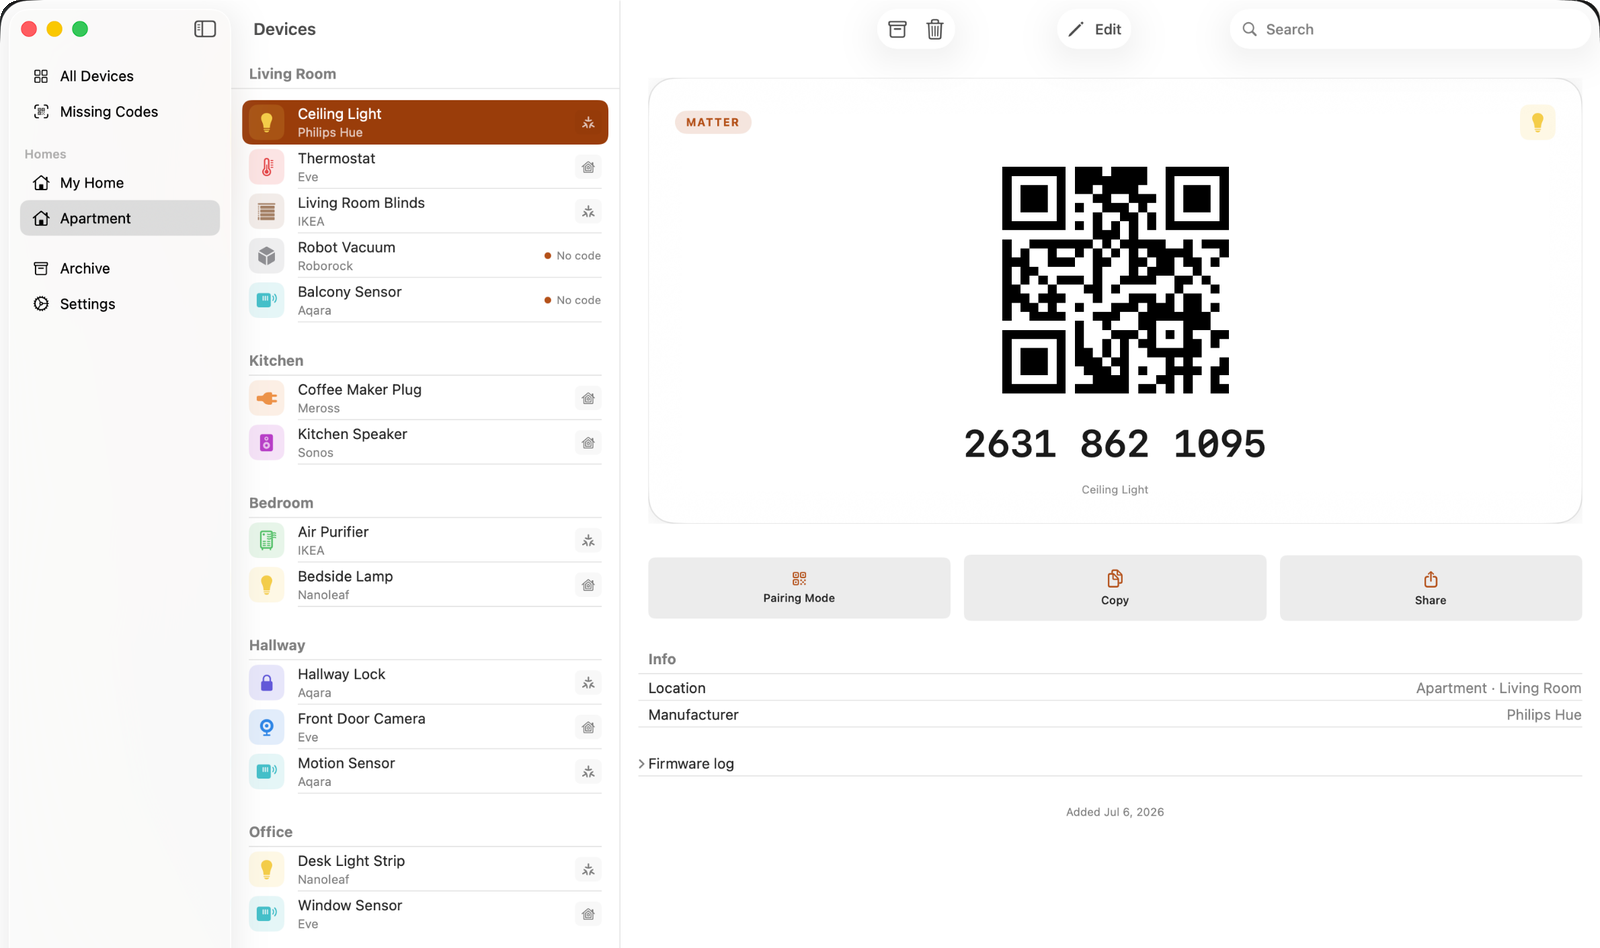
Task: Click the Living Room Blinds device icon
Action: (x=266, y=212)
